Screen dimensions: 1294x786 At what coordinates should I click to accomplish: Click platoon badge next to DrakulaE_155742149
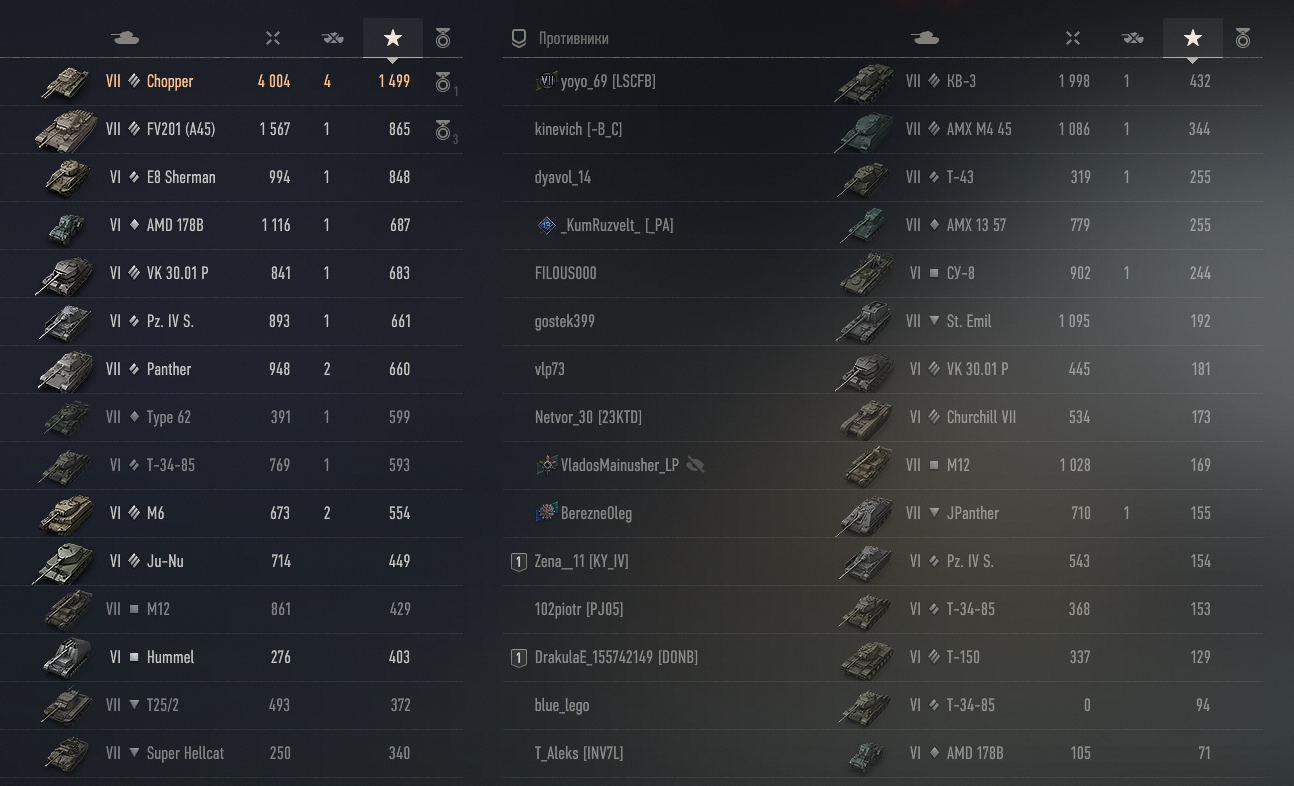(518, 658)
